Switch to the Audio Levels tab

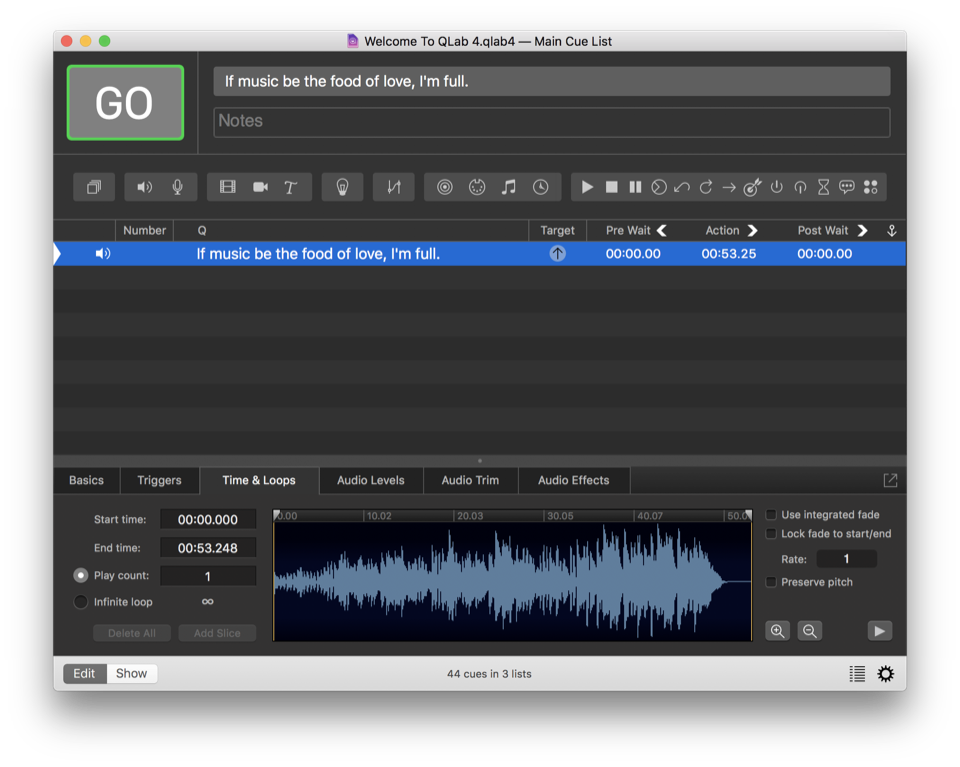pos(371,481)
